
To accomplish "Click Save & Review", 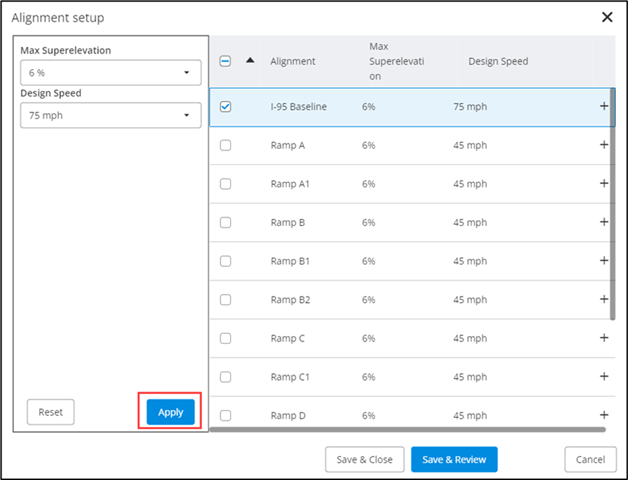I will [x=453, y=459].
